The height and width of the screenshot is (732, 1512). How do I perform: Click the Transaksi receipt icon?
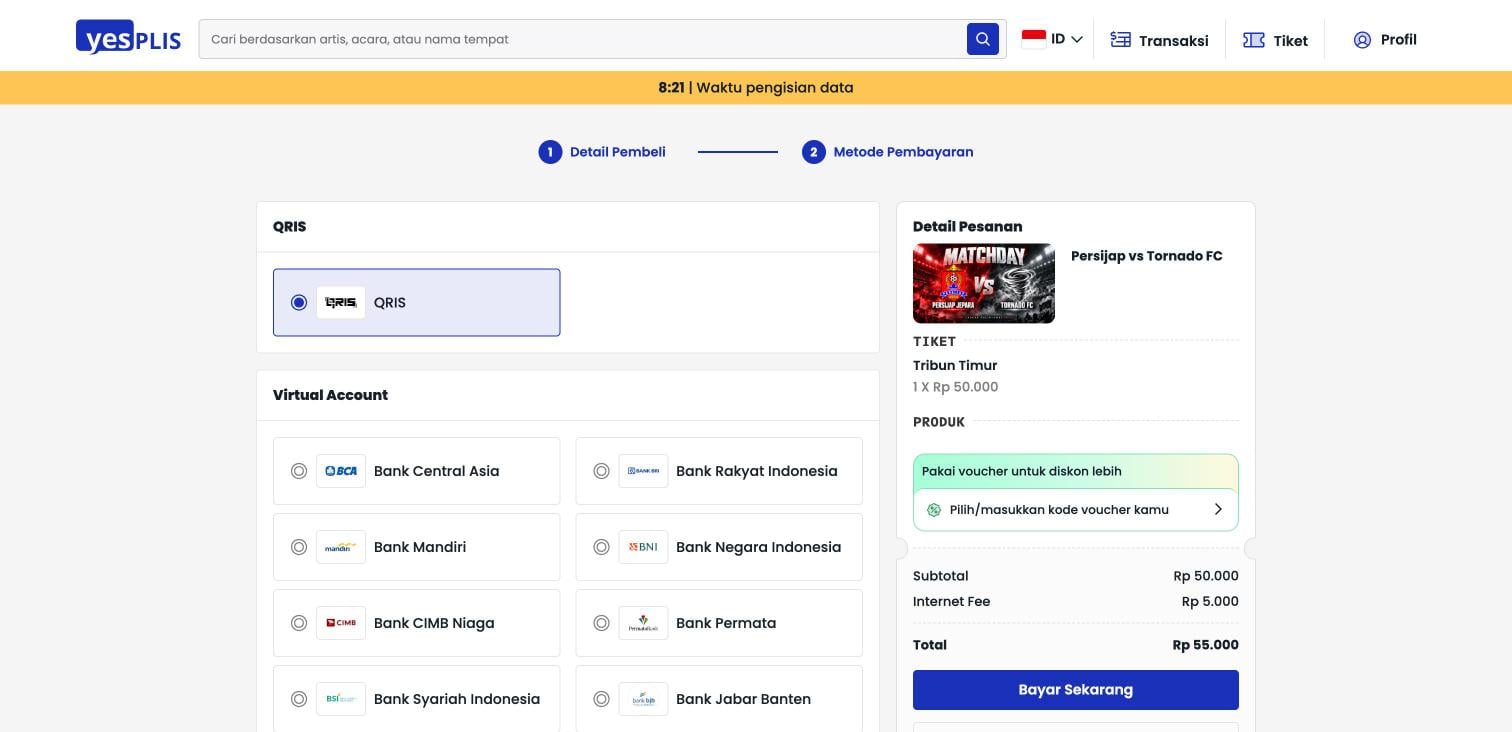(x=1121, y=40)
